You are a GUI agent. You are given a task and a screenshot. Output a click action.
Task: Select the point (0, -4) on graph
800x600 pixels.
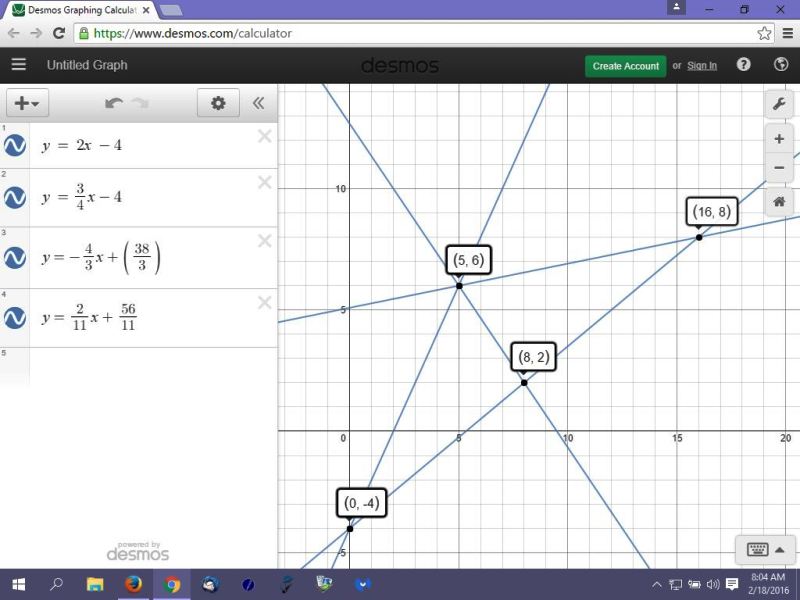pos(349,529)
